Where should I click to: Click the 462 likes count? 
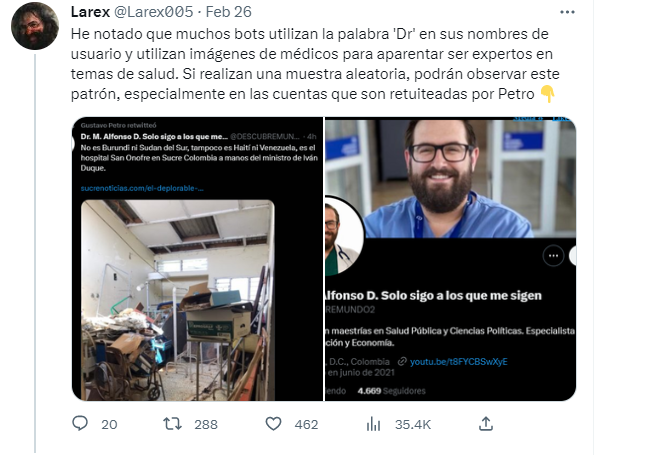[306, 424]
